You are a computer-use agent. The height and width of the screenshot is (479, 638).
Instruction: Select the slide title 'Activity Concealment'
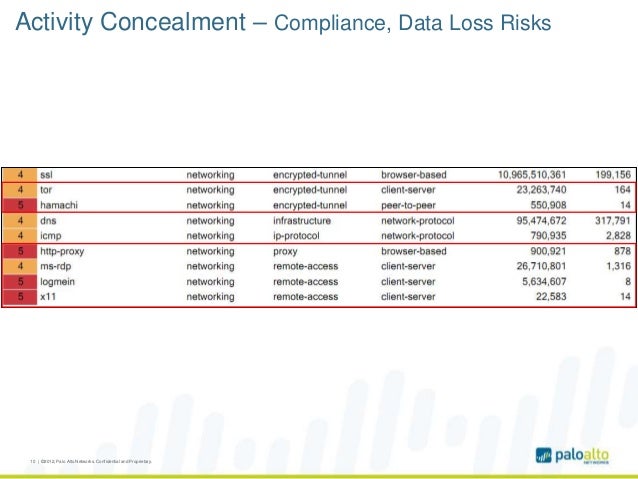tap(131, 22)
